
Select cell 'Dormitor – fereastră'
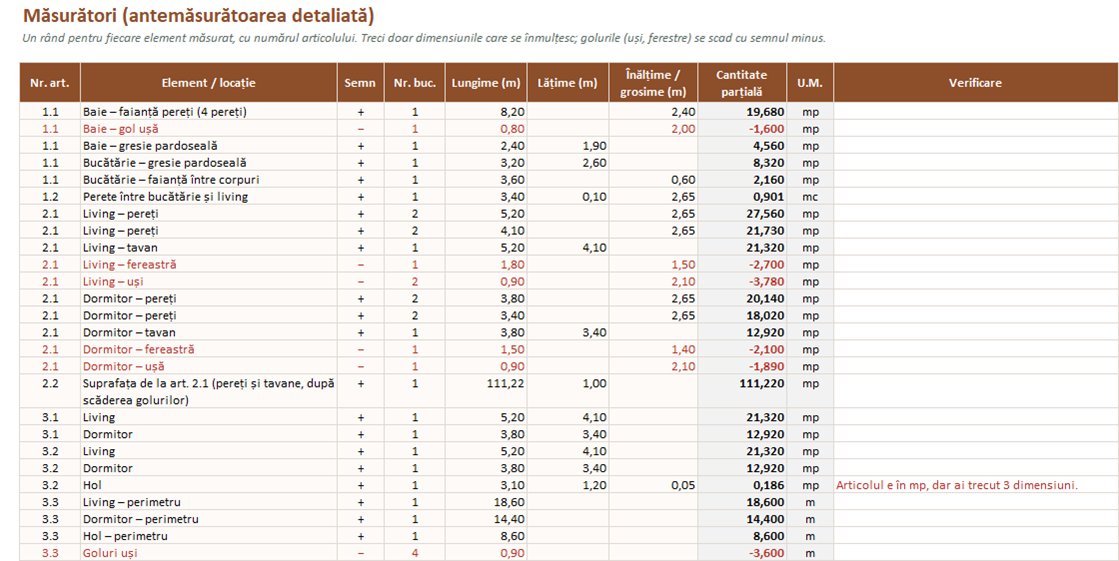(208, 350)
